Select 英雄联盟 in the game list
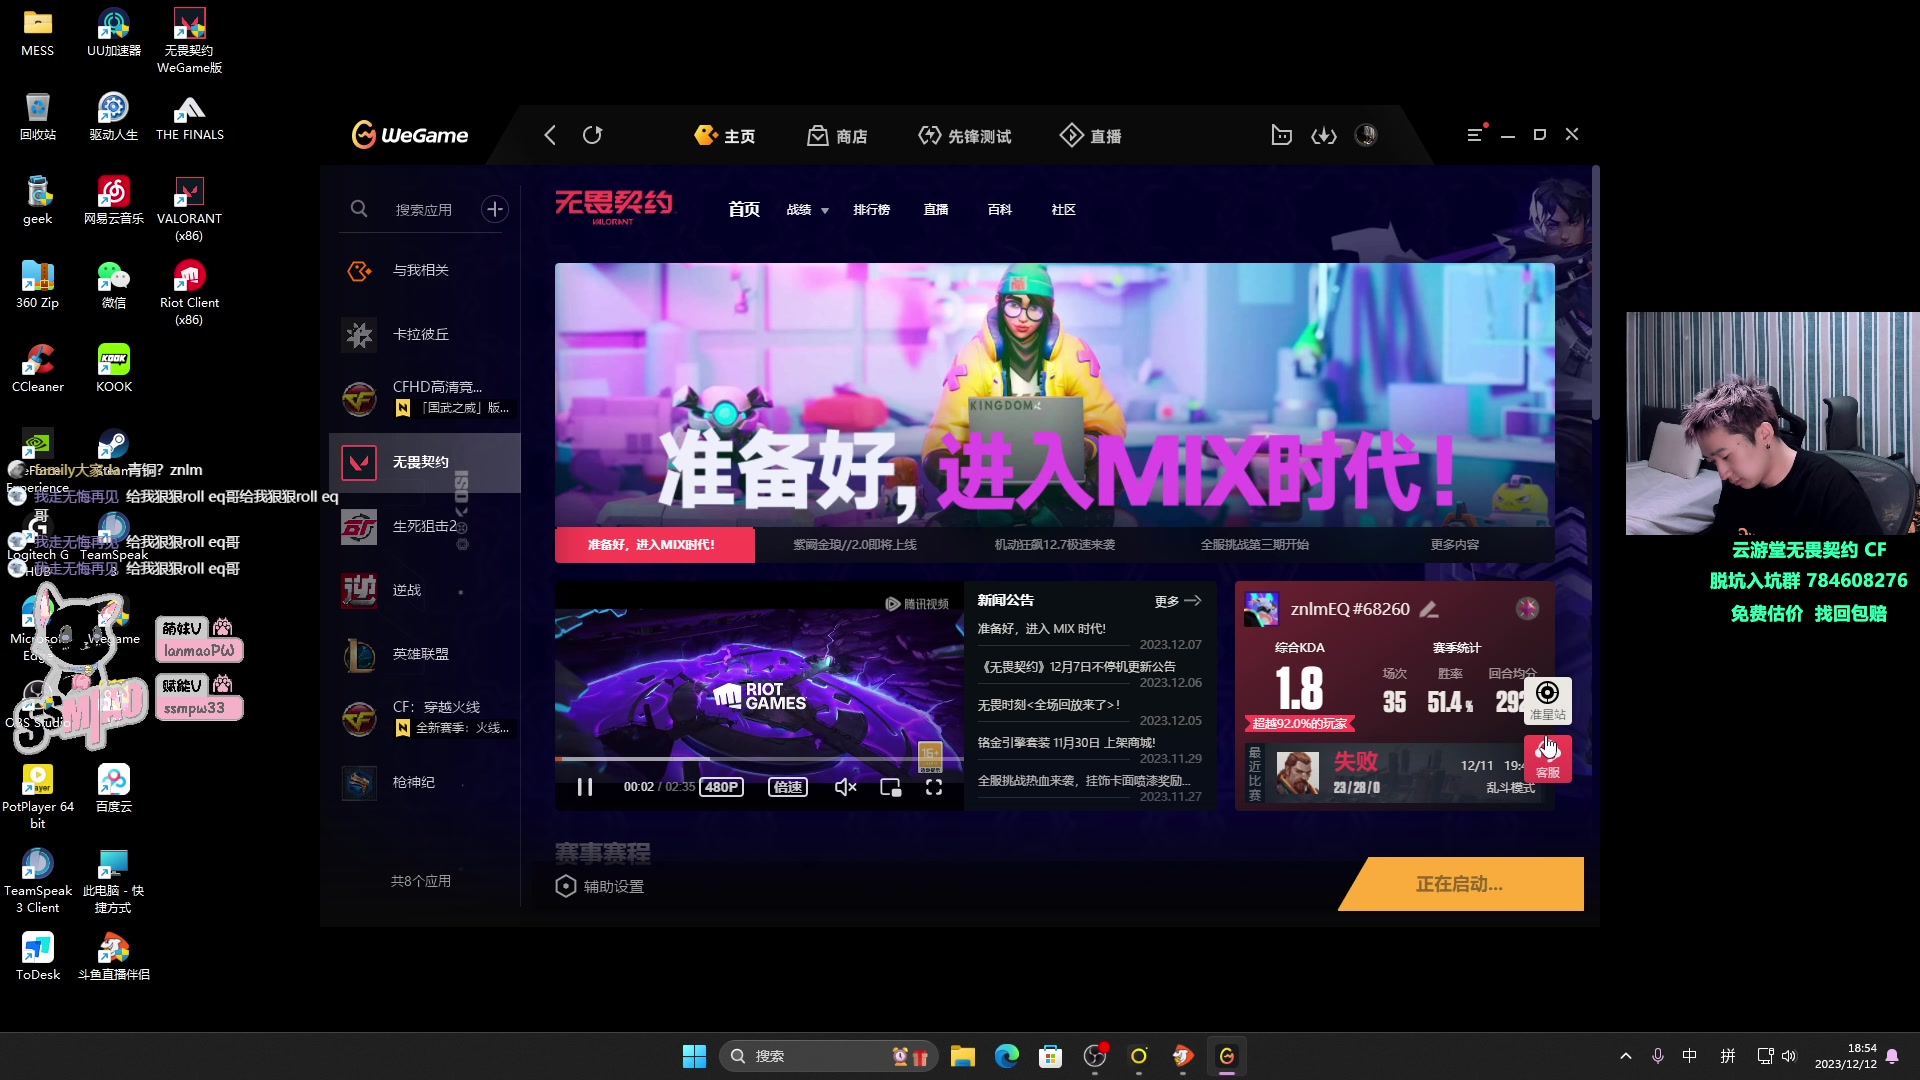Screen dimensions: 1920x1080 tap(425, 654)
